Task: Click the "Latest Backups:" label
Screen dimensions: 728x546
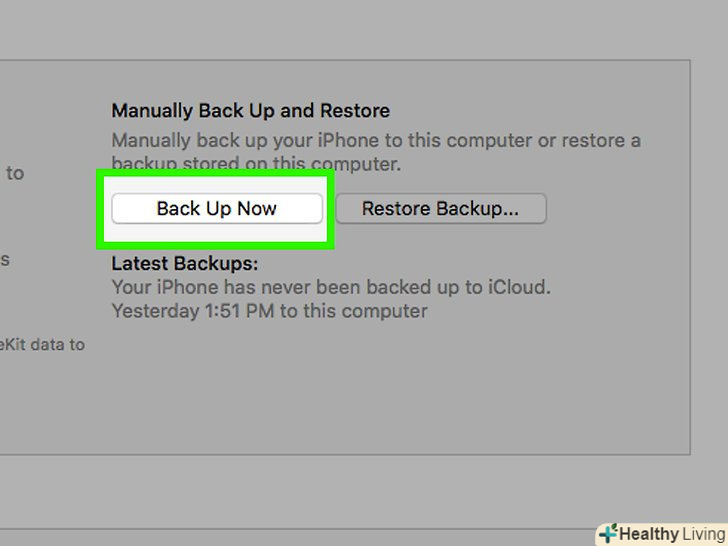Action: click(x=184, y=264)
